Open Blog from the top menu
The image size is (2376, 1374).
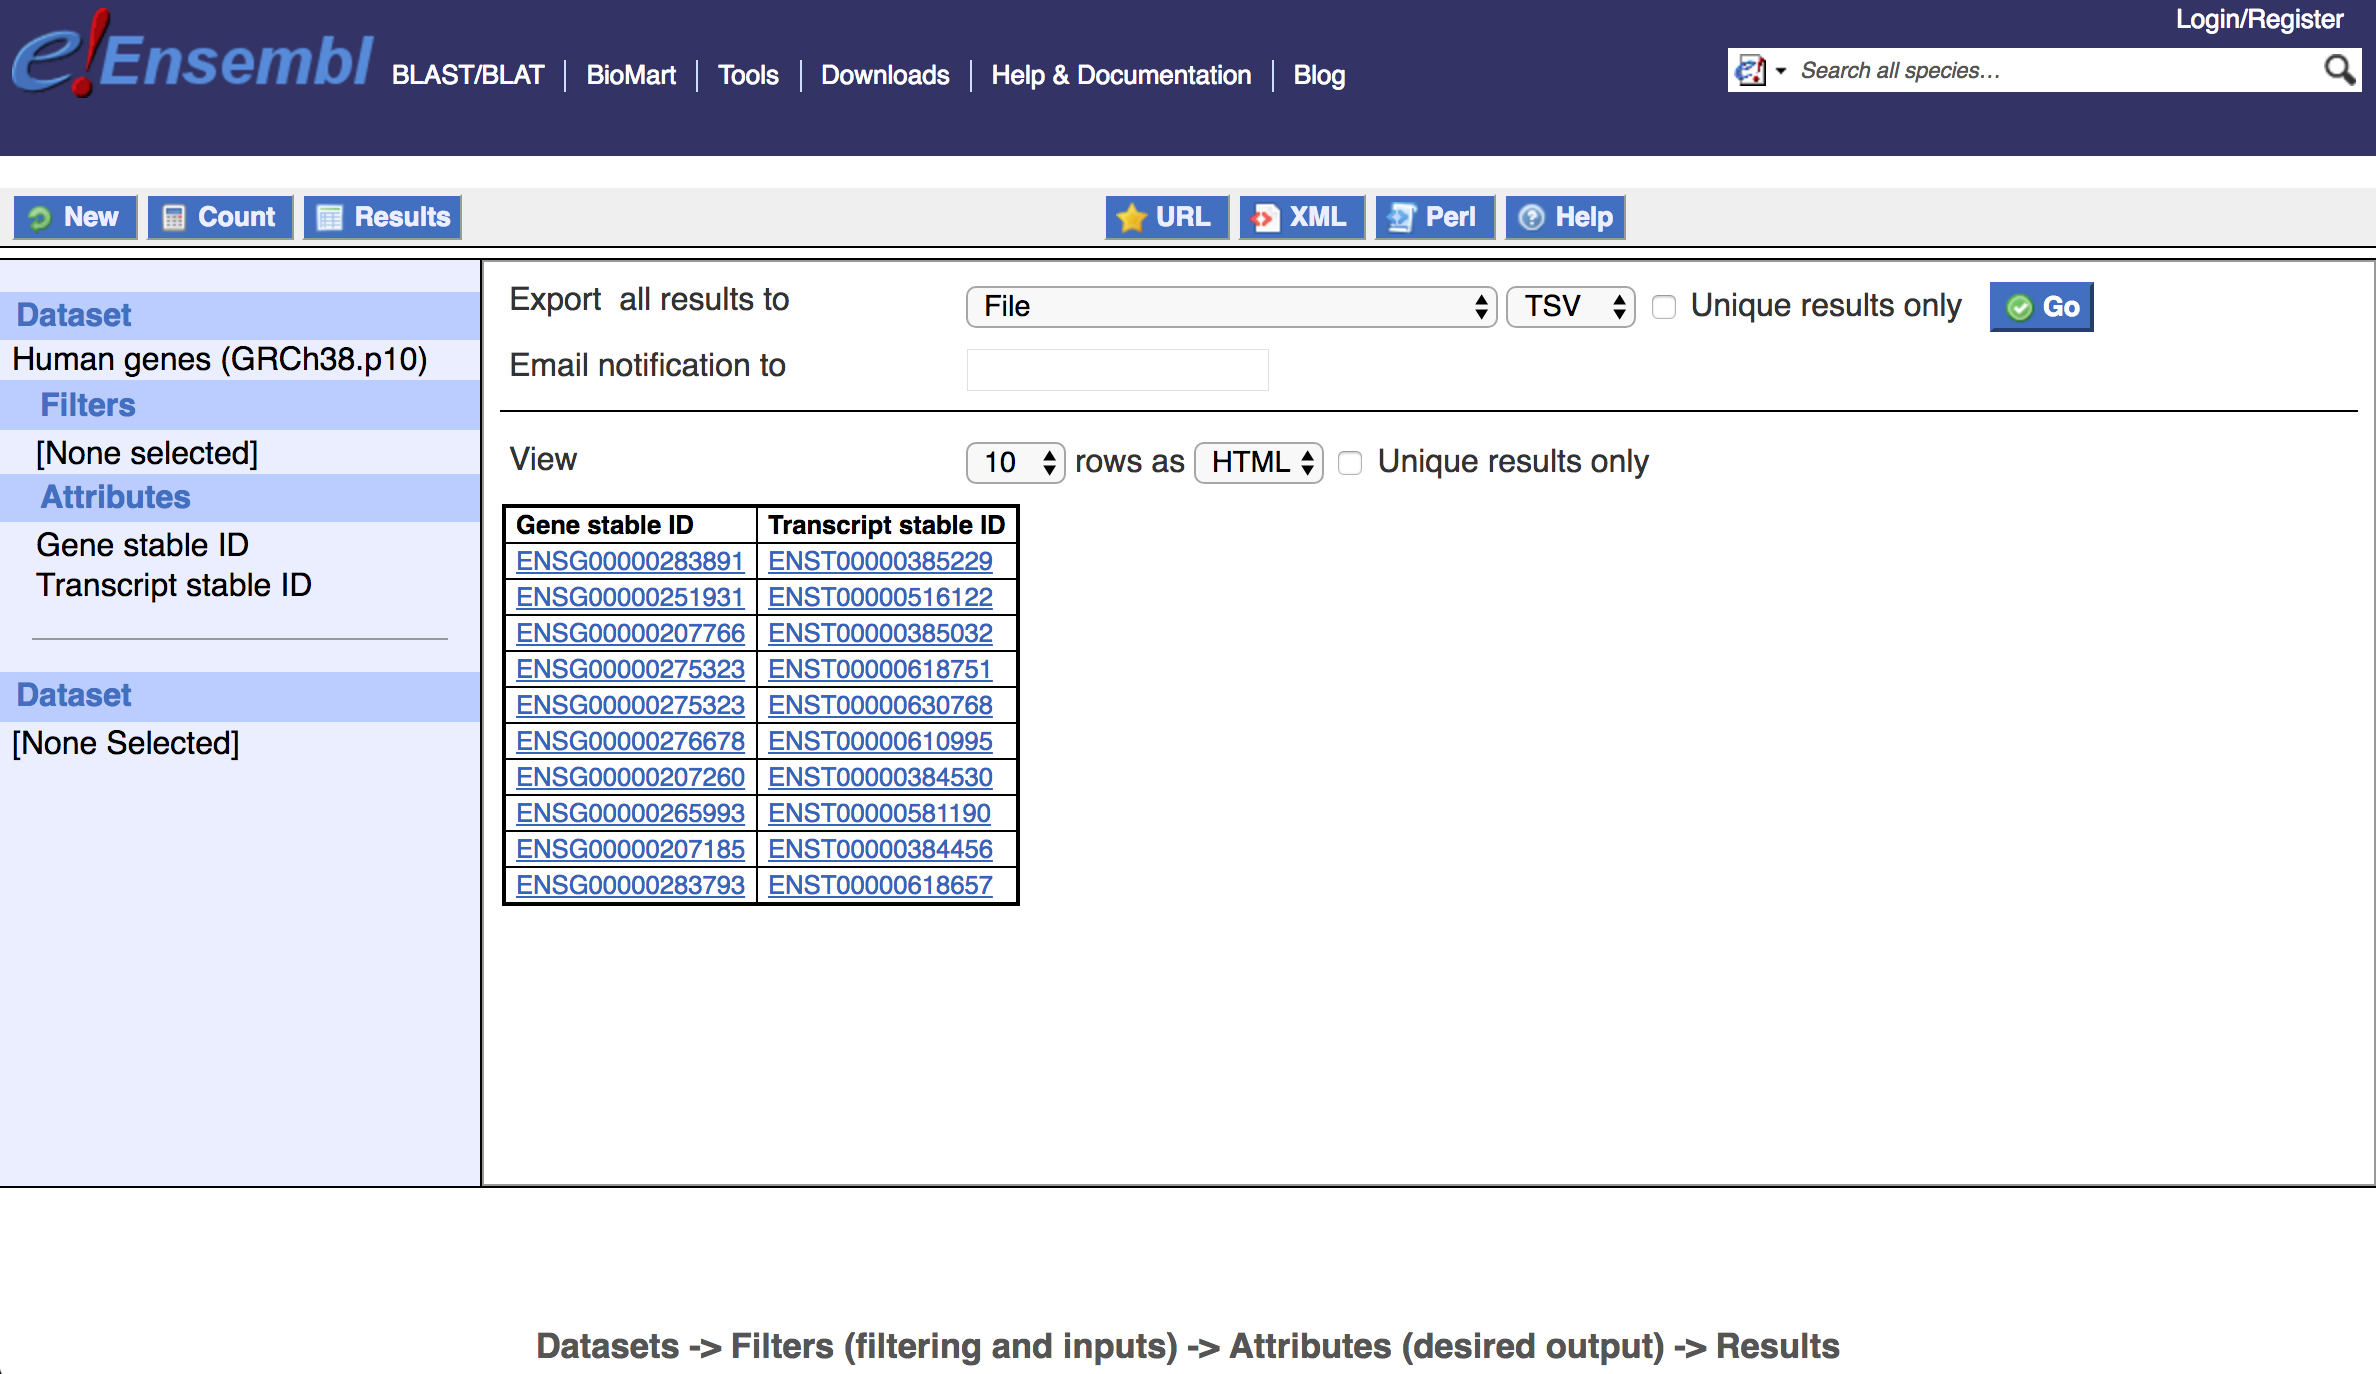point(1319,75)
